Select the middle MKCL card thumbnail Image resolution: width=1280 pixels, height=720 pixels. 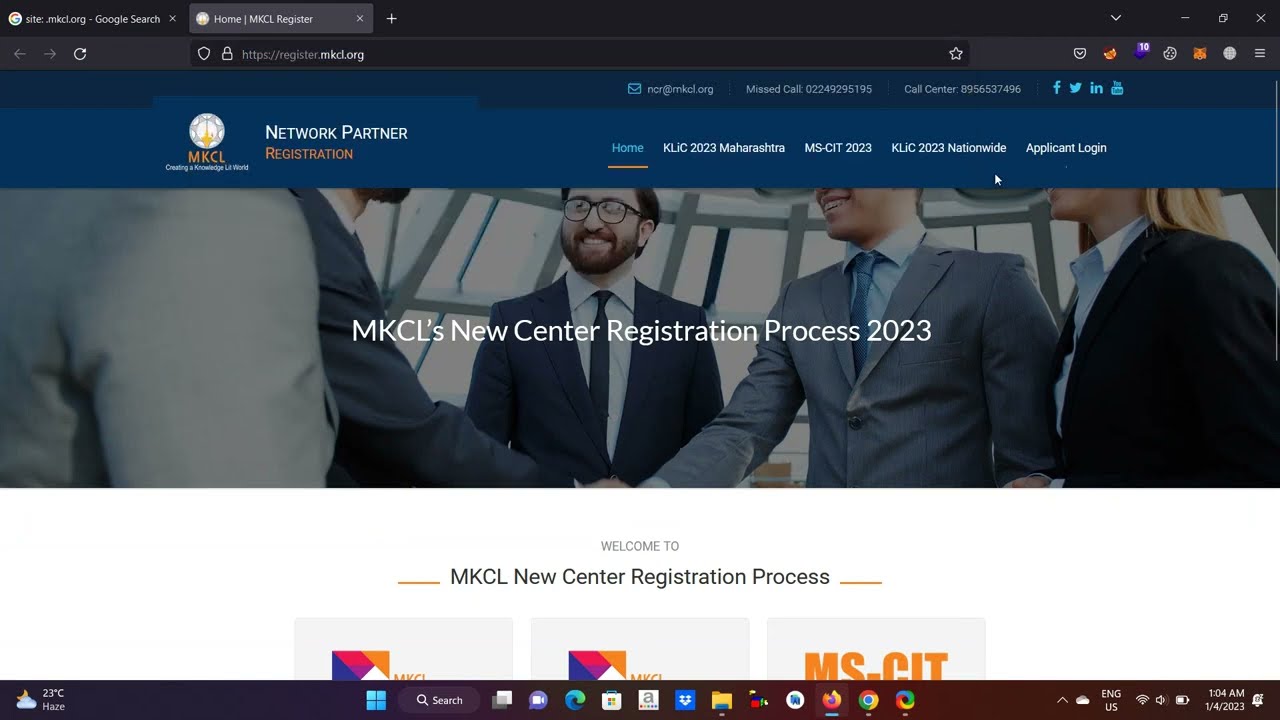pyautogui.click(x=640, y=649)
